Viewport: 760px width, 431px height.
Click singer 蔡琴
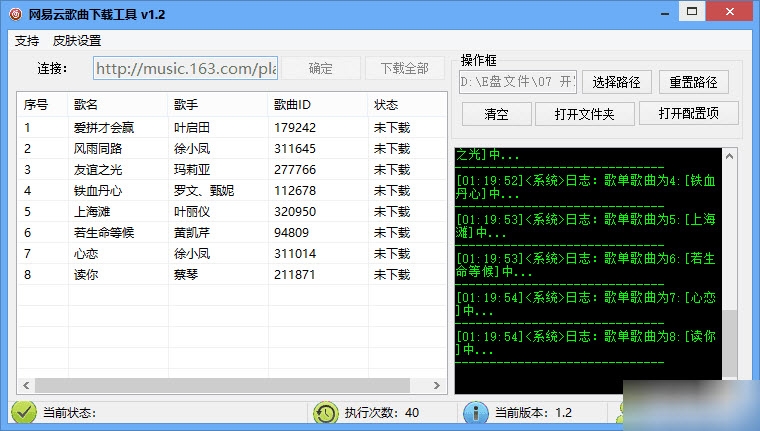pyautogui.click(x=186, y=274)
